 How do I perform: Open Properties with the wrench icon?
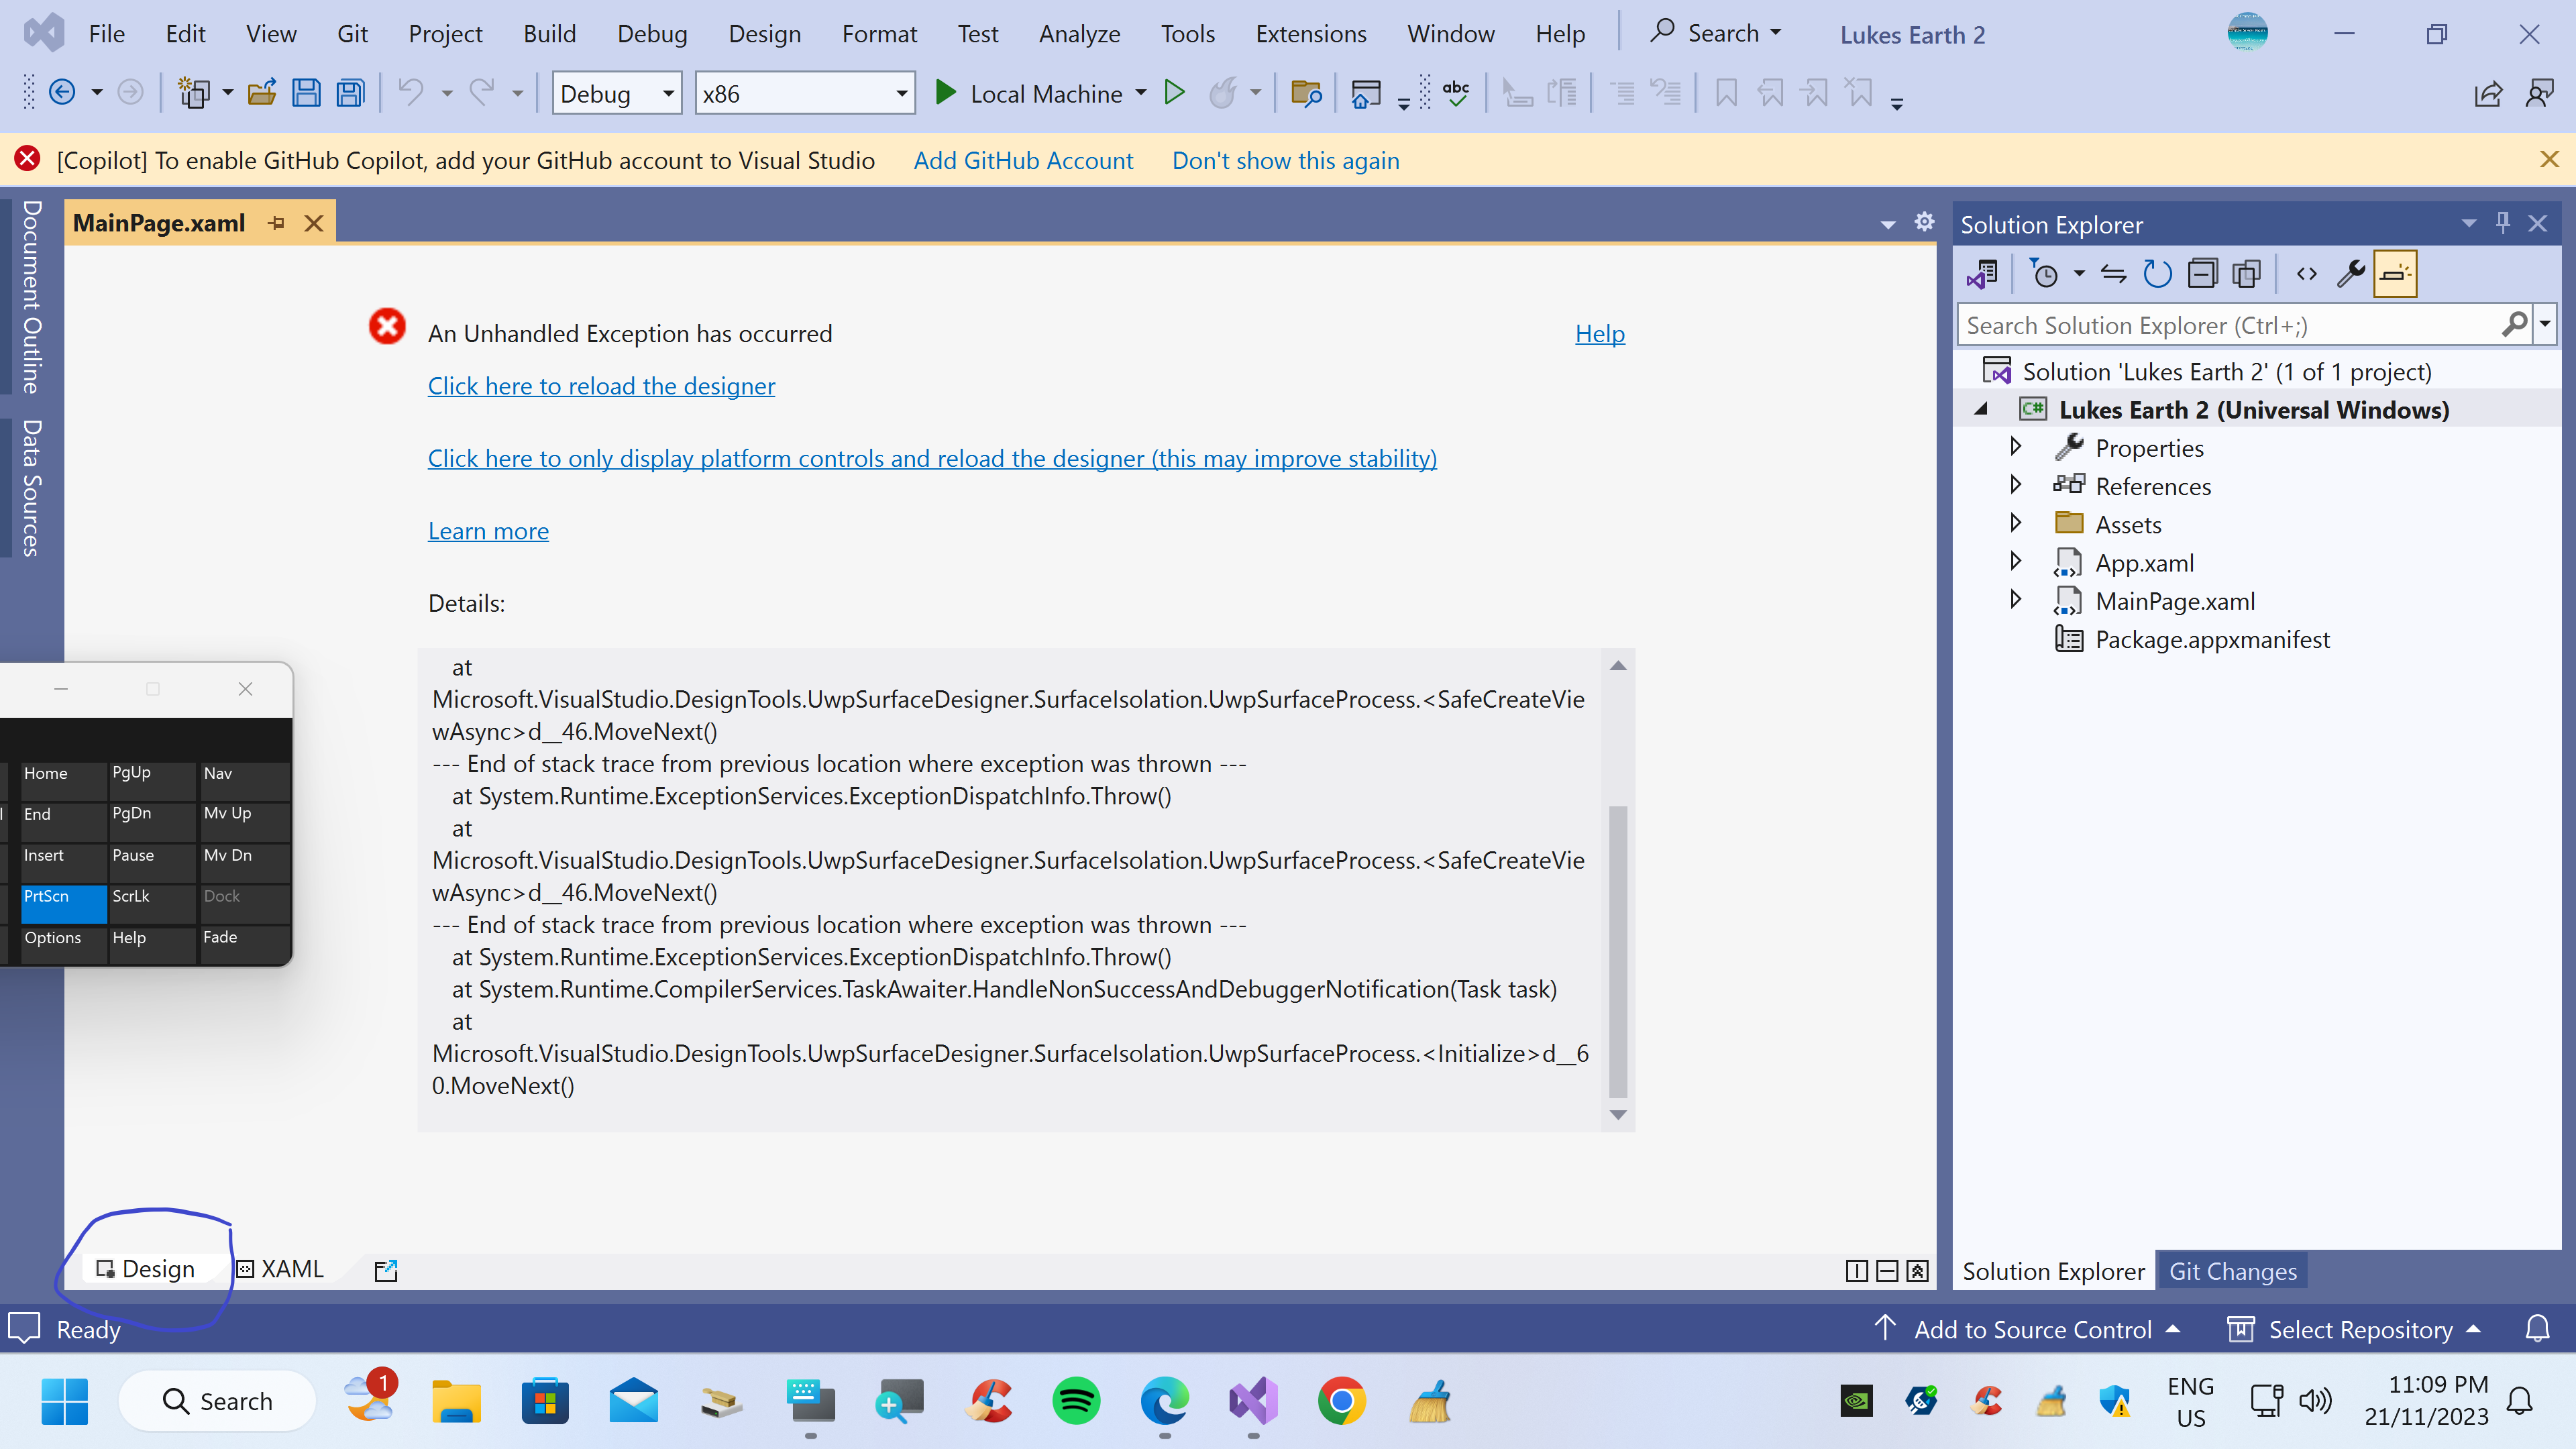point(2352,273)
